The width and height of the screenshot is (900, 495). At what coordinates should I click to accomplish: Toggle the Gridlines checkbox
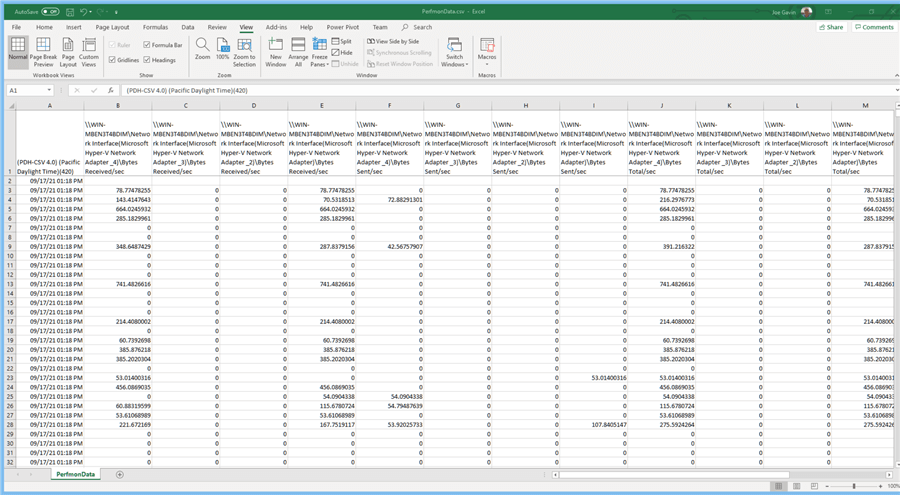(111, 60)
